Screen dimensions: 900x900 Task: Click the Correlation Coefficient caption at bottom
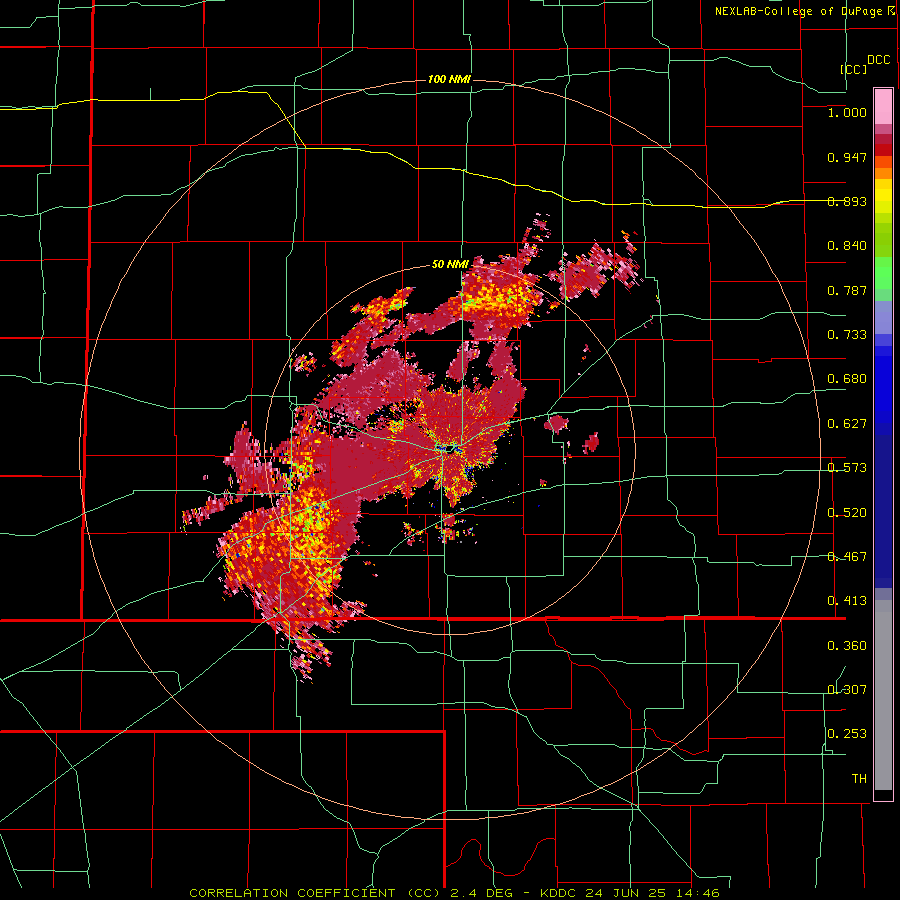click(x=454, y=893)
